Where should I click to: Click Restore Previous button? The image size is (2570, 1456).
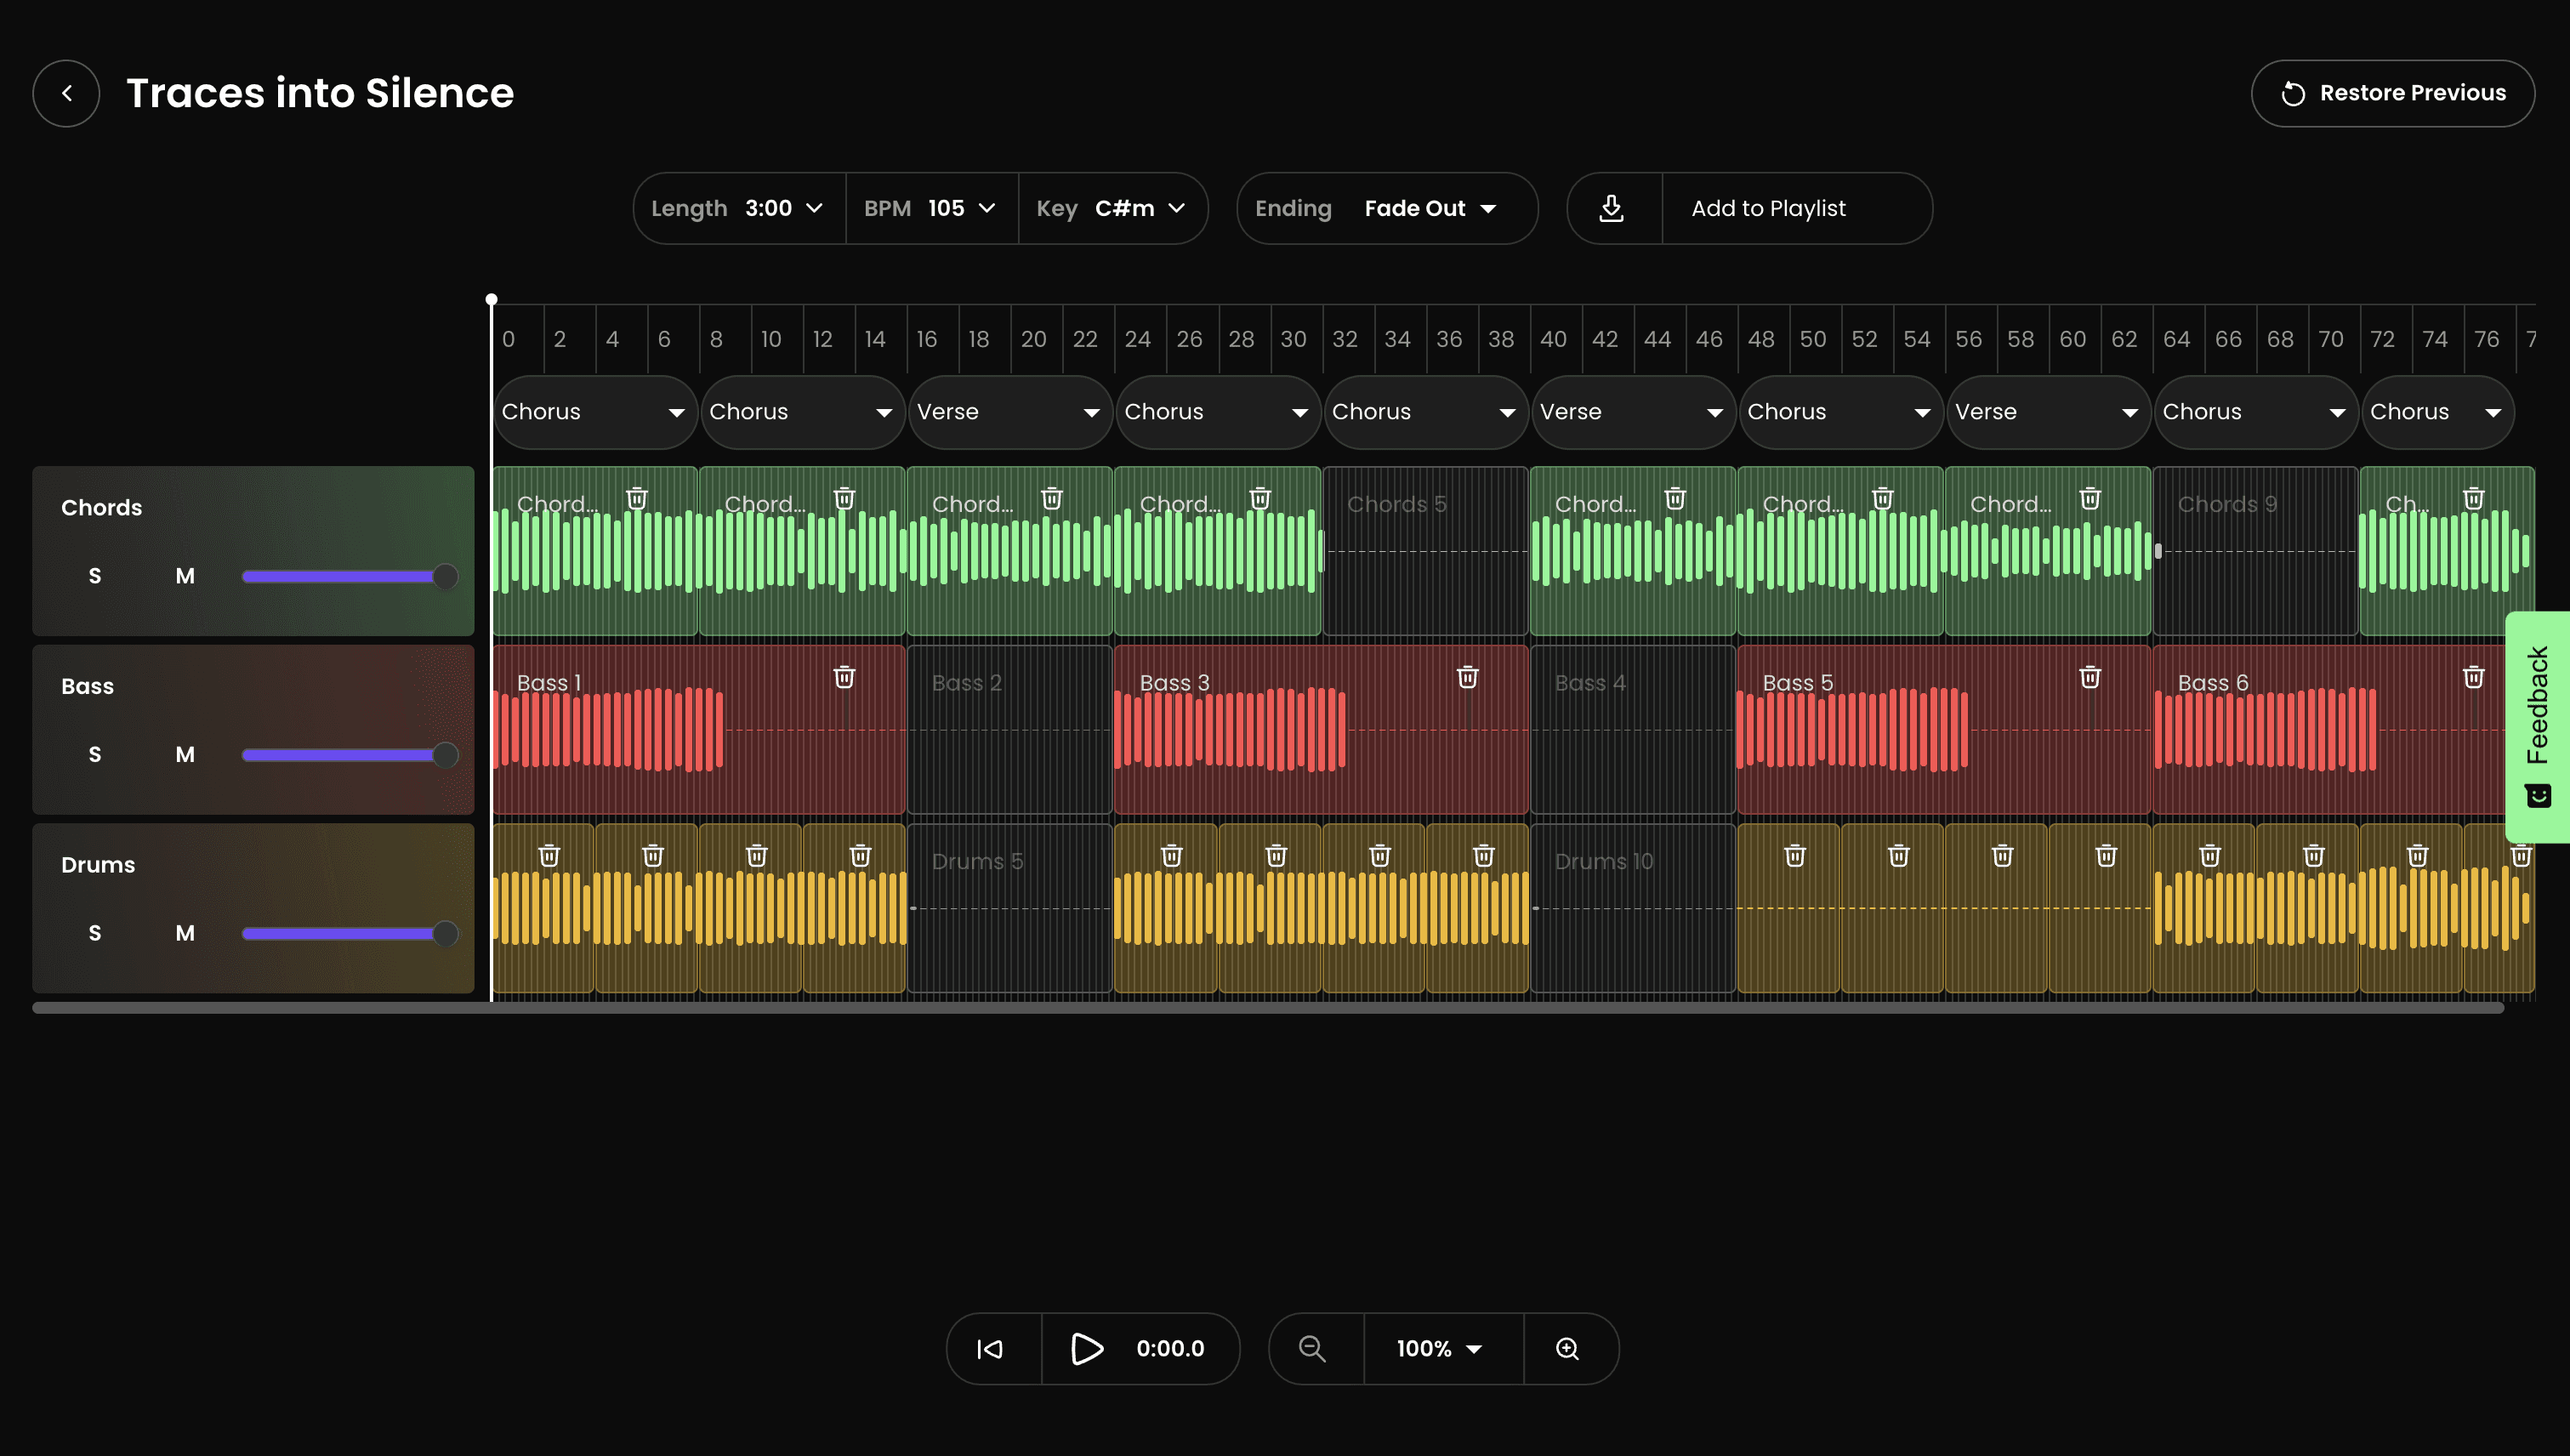click(2392, 93)
